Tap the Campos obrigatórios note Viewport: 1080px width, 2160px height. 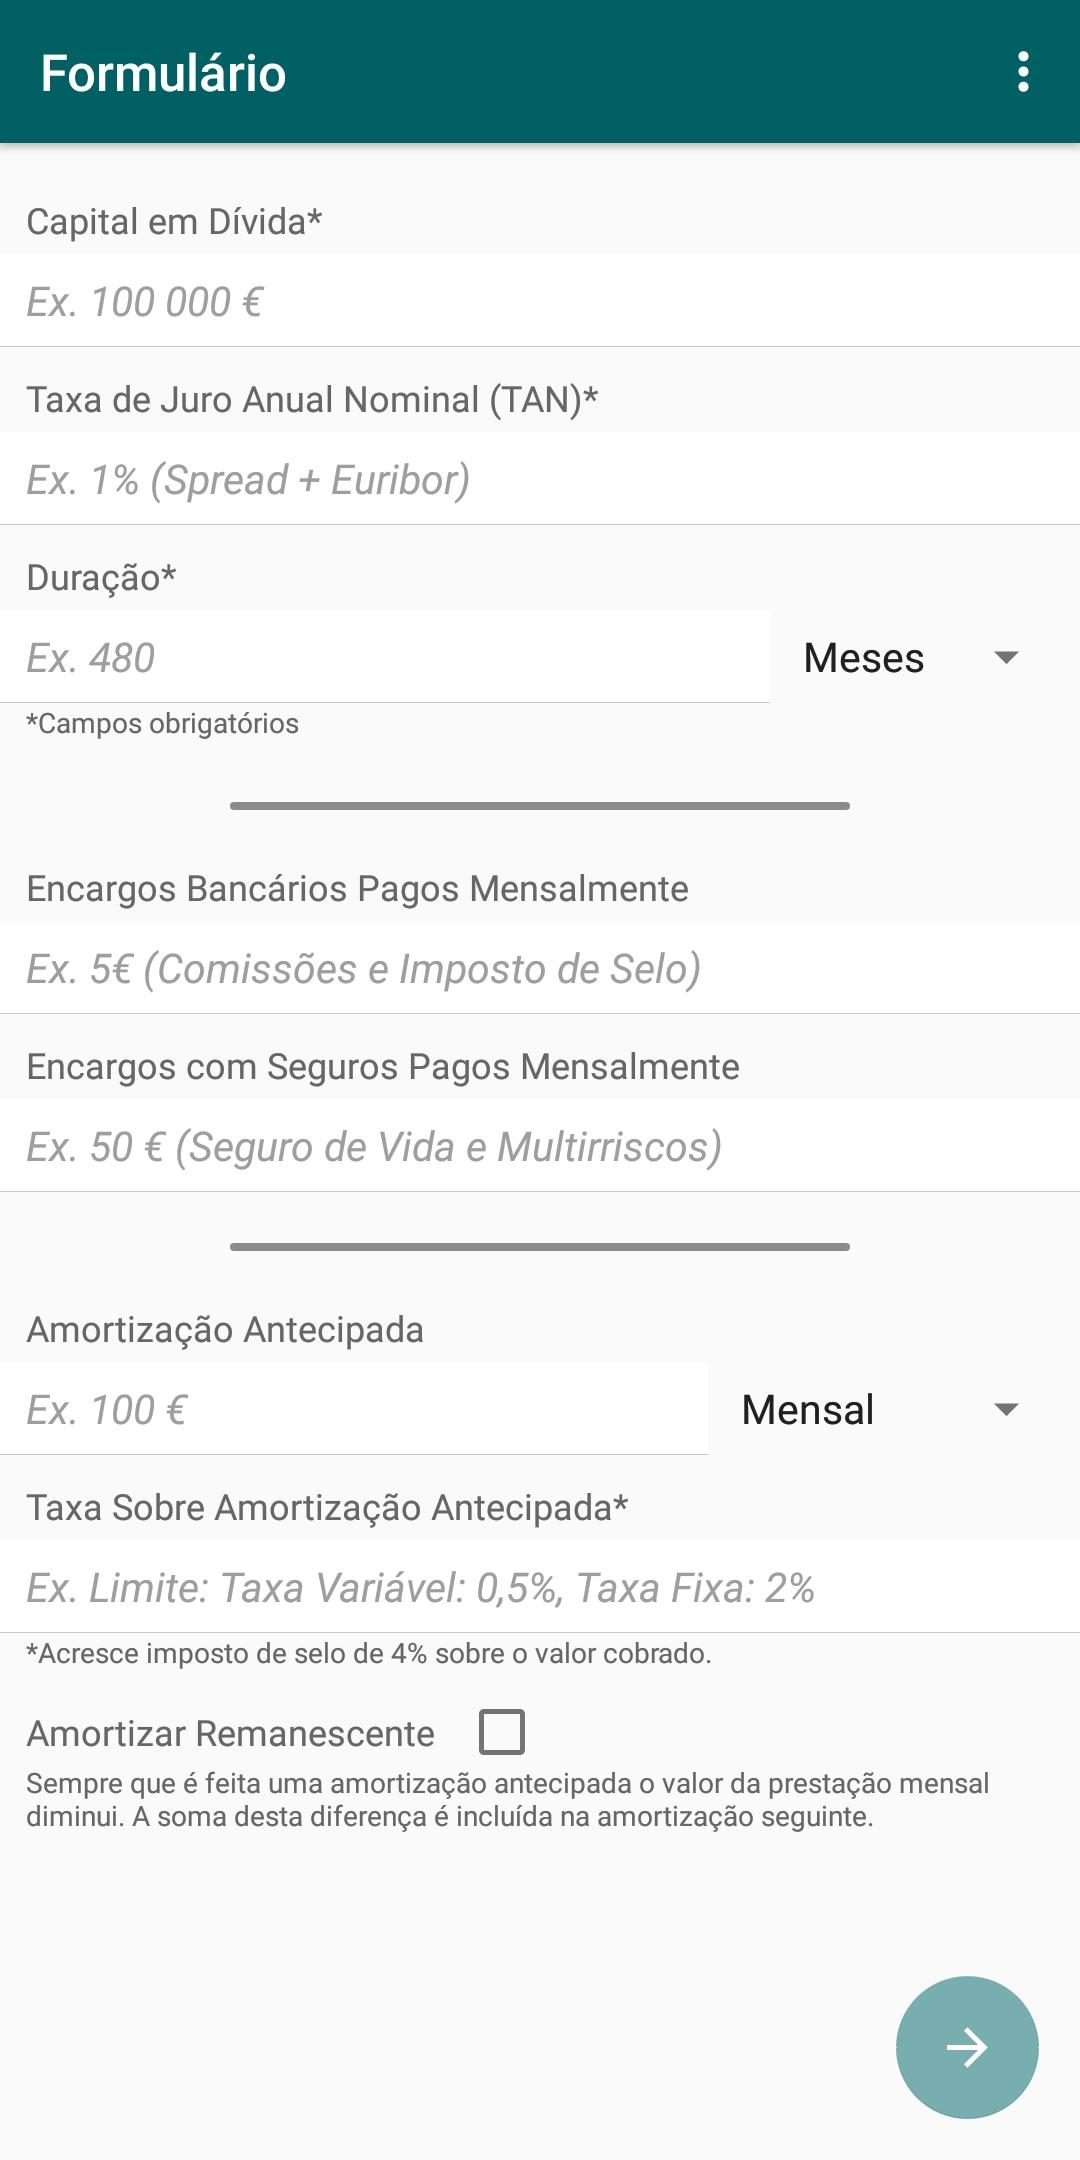162,723
